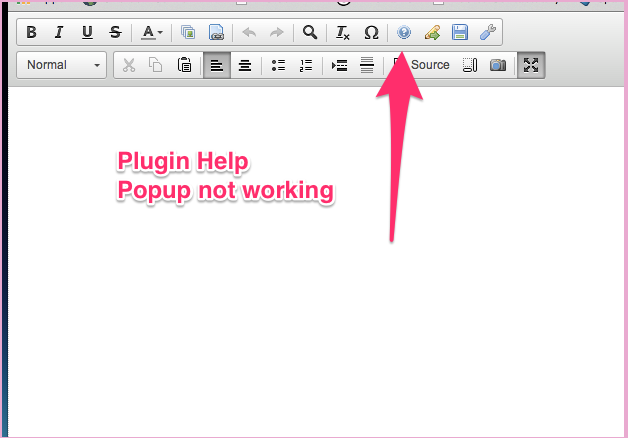Image resolution: width=628 pixels, height=438 pixels.
Task: Align text left
Action: point(217,65)
